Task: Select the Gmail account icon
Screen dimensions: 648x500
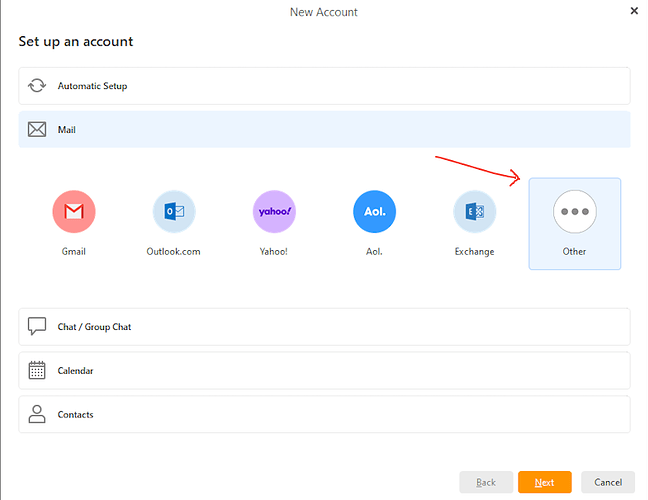Action: (74, 212)
